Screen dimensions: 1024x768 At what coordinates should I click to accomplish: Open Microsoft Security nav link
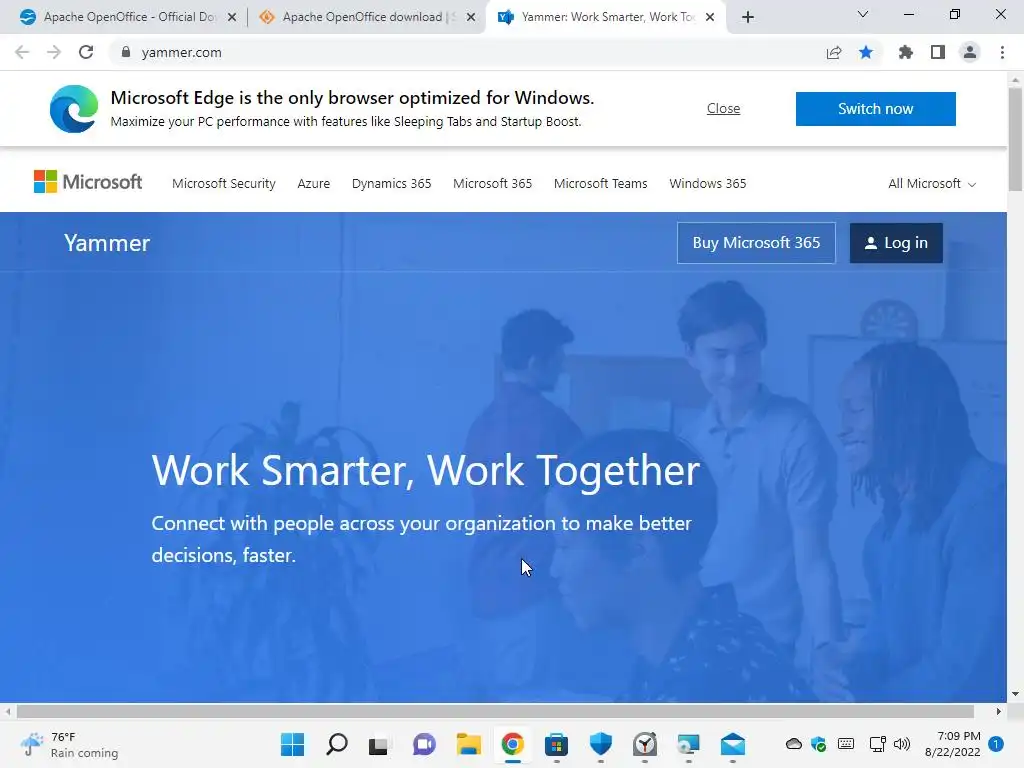224,184
